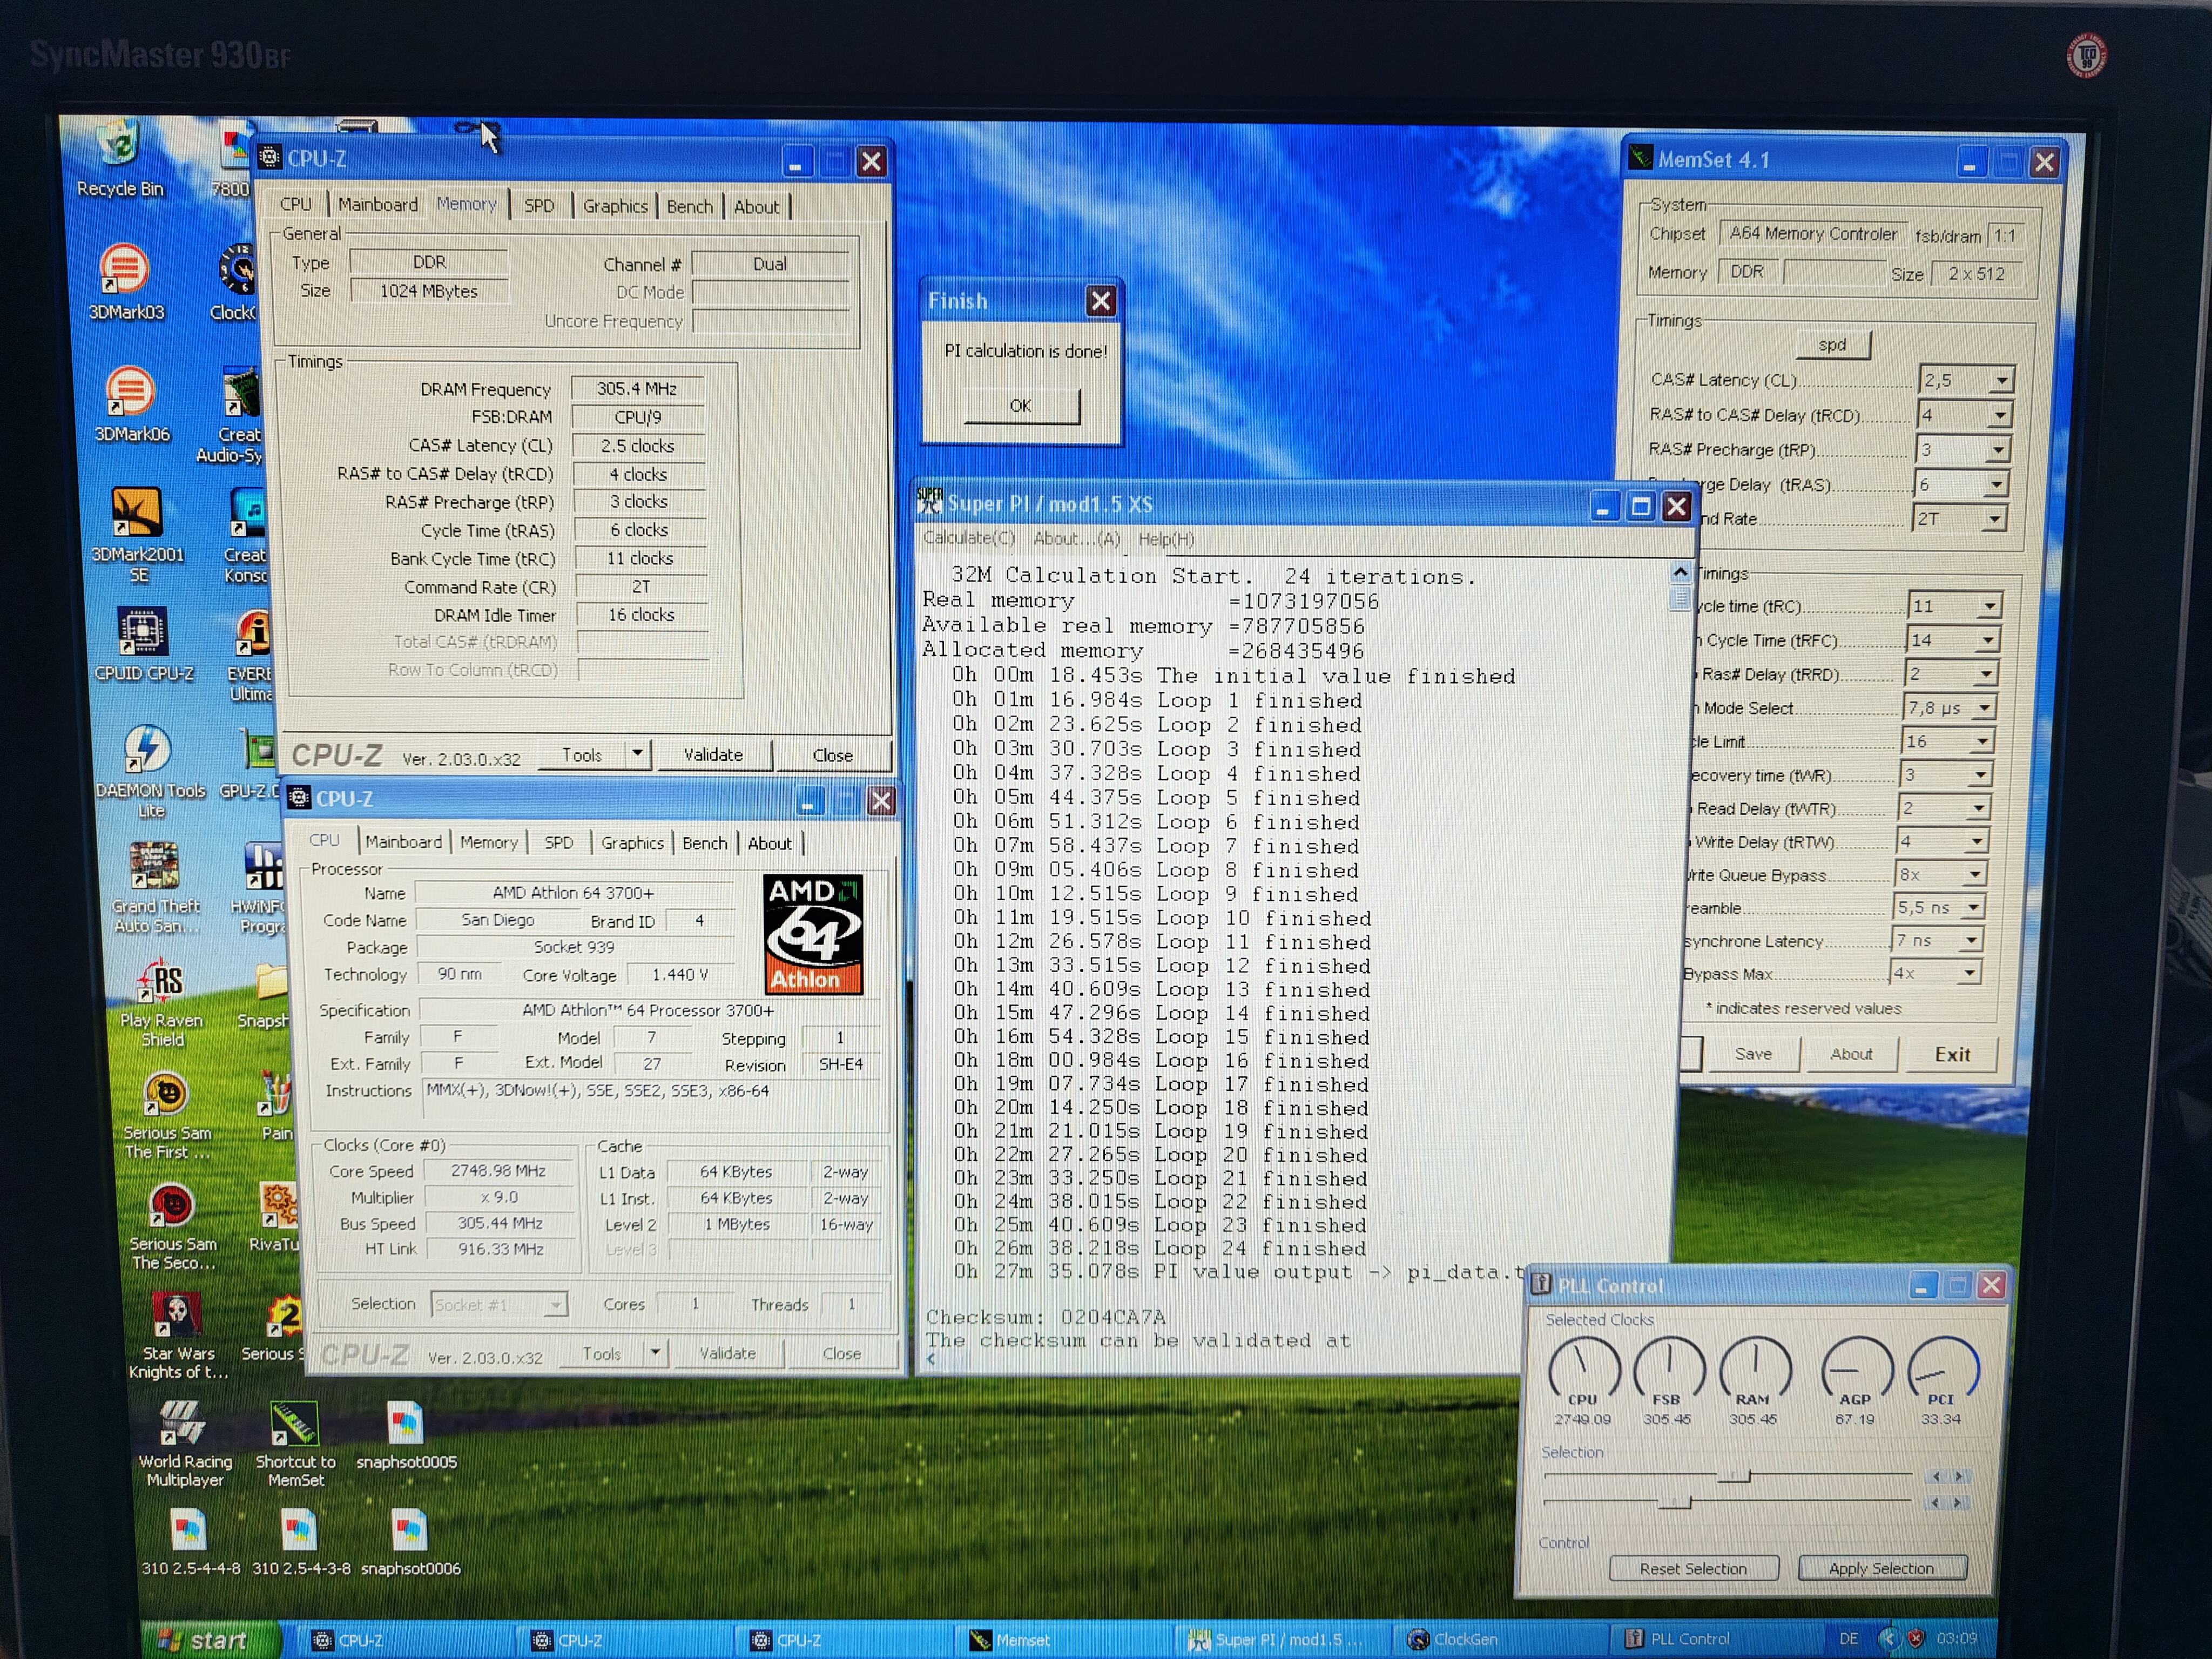The image size is (2212, 1659).
Task: Open Calculate(C) menu in Super PI
Action: 968,538
